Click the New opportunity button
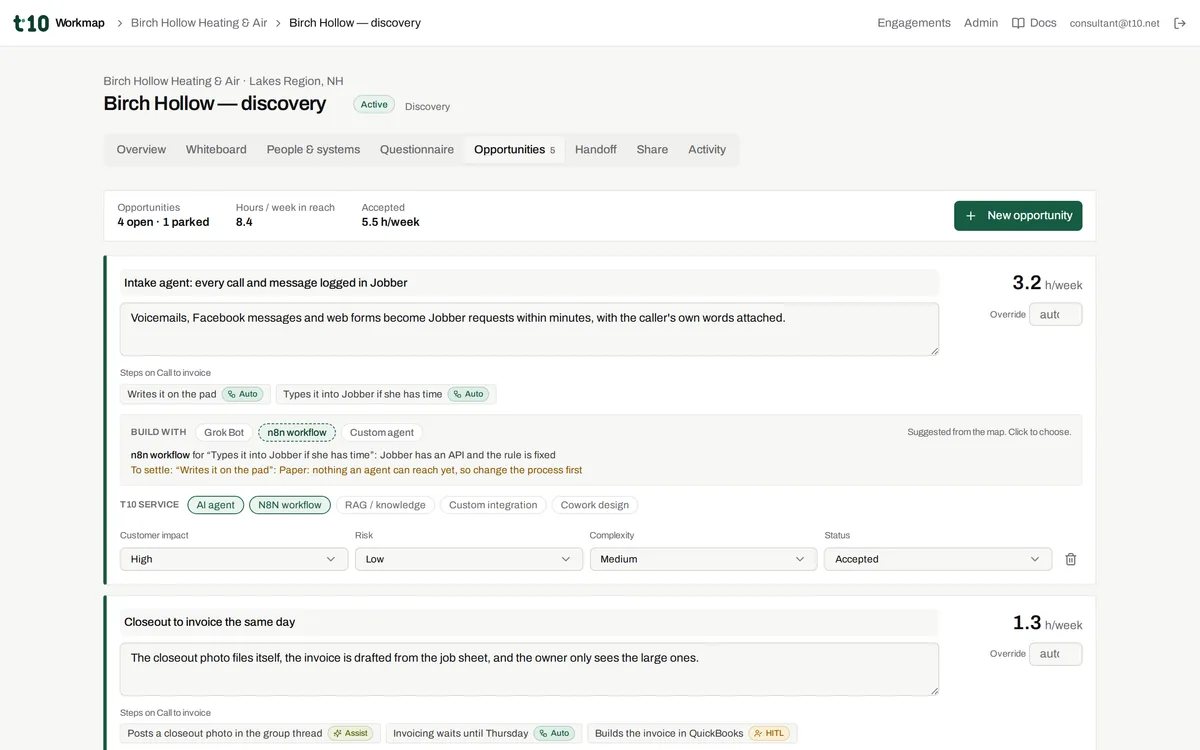 (1018, 215)
